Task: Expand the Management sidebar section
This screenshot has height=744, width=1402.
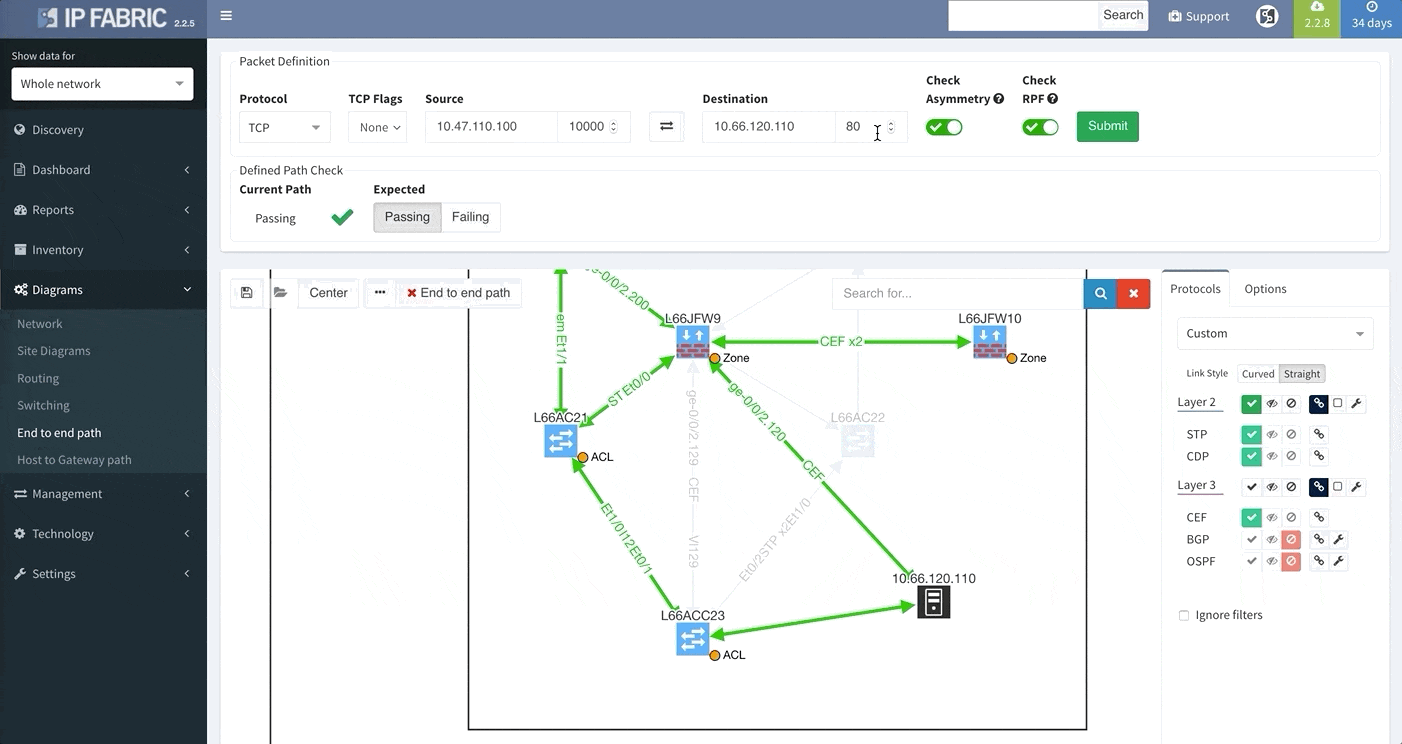Action: pyautogui.click(x=103, y=494)
